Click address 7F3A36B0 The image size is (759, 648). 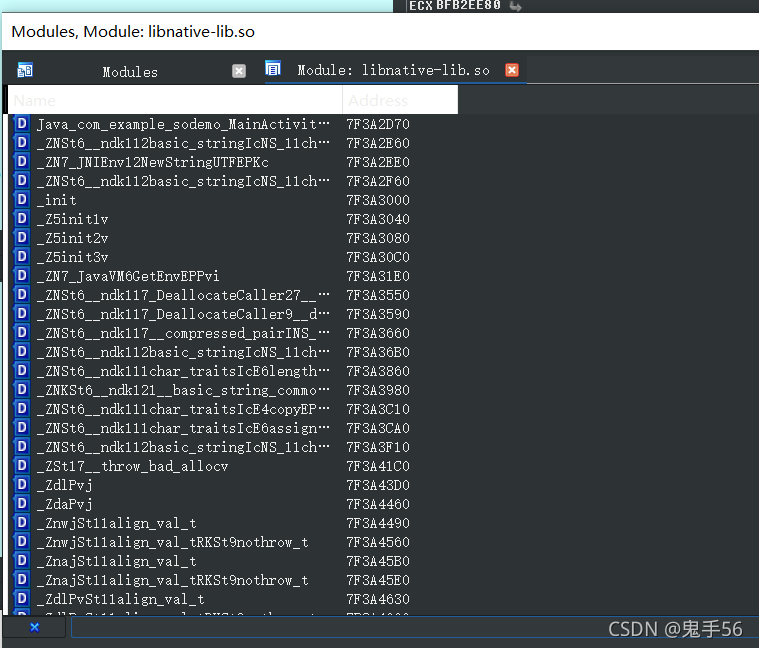coord(378,352)
